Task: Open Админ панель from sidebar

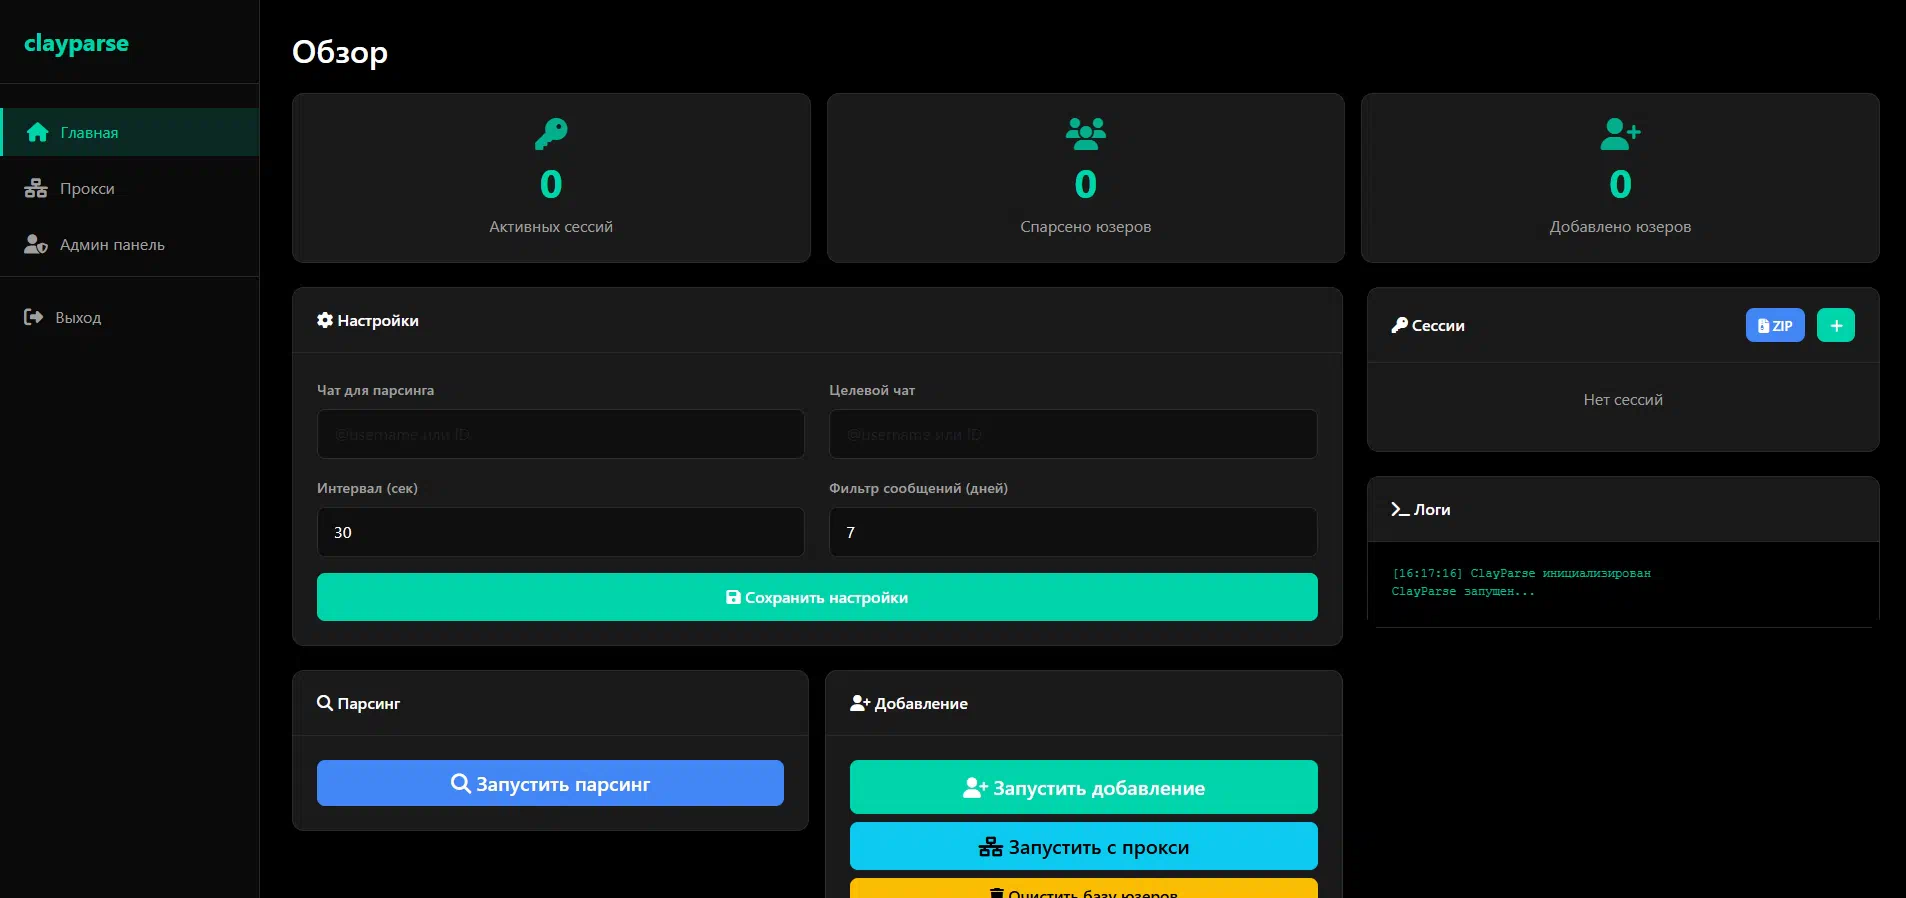Action: click(111, 244)
